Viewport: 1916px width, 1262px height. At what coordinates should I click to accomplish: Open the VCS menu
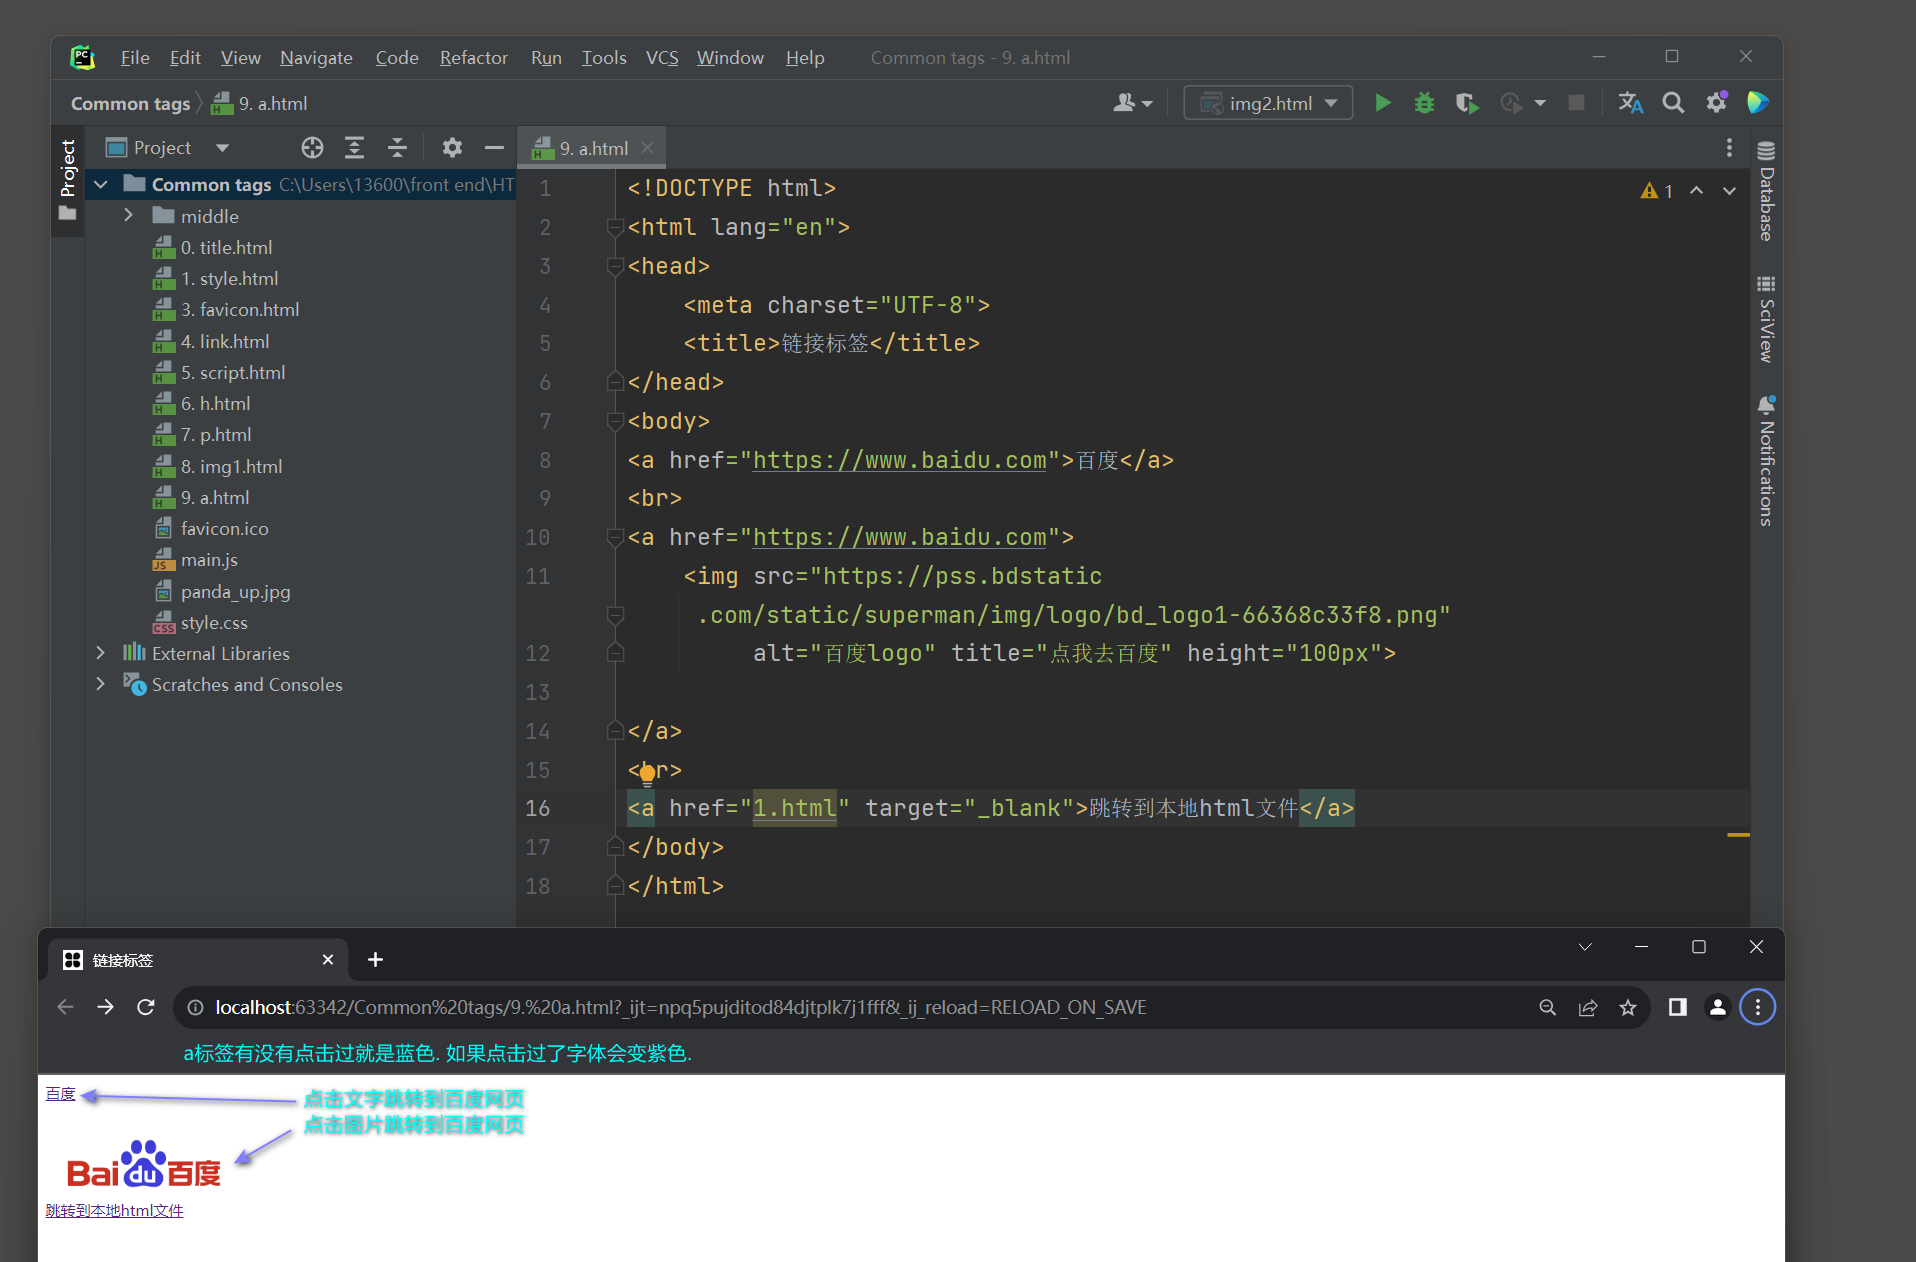(x=662, y=58)
